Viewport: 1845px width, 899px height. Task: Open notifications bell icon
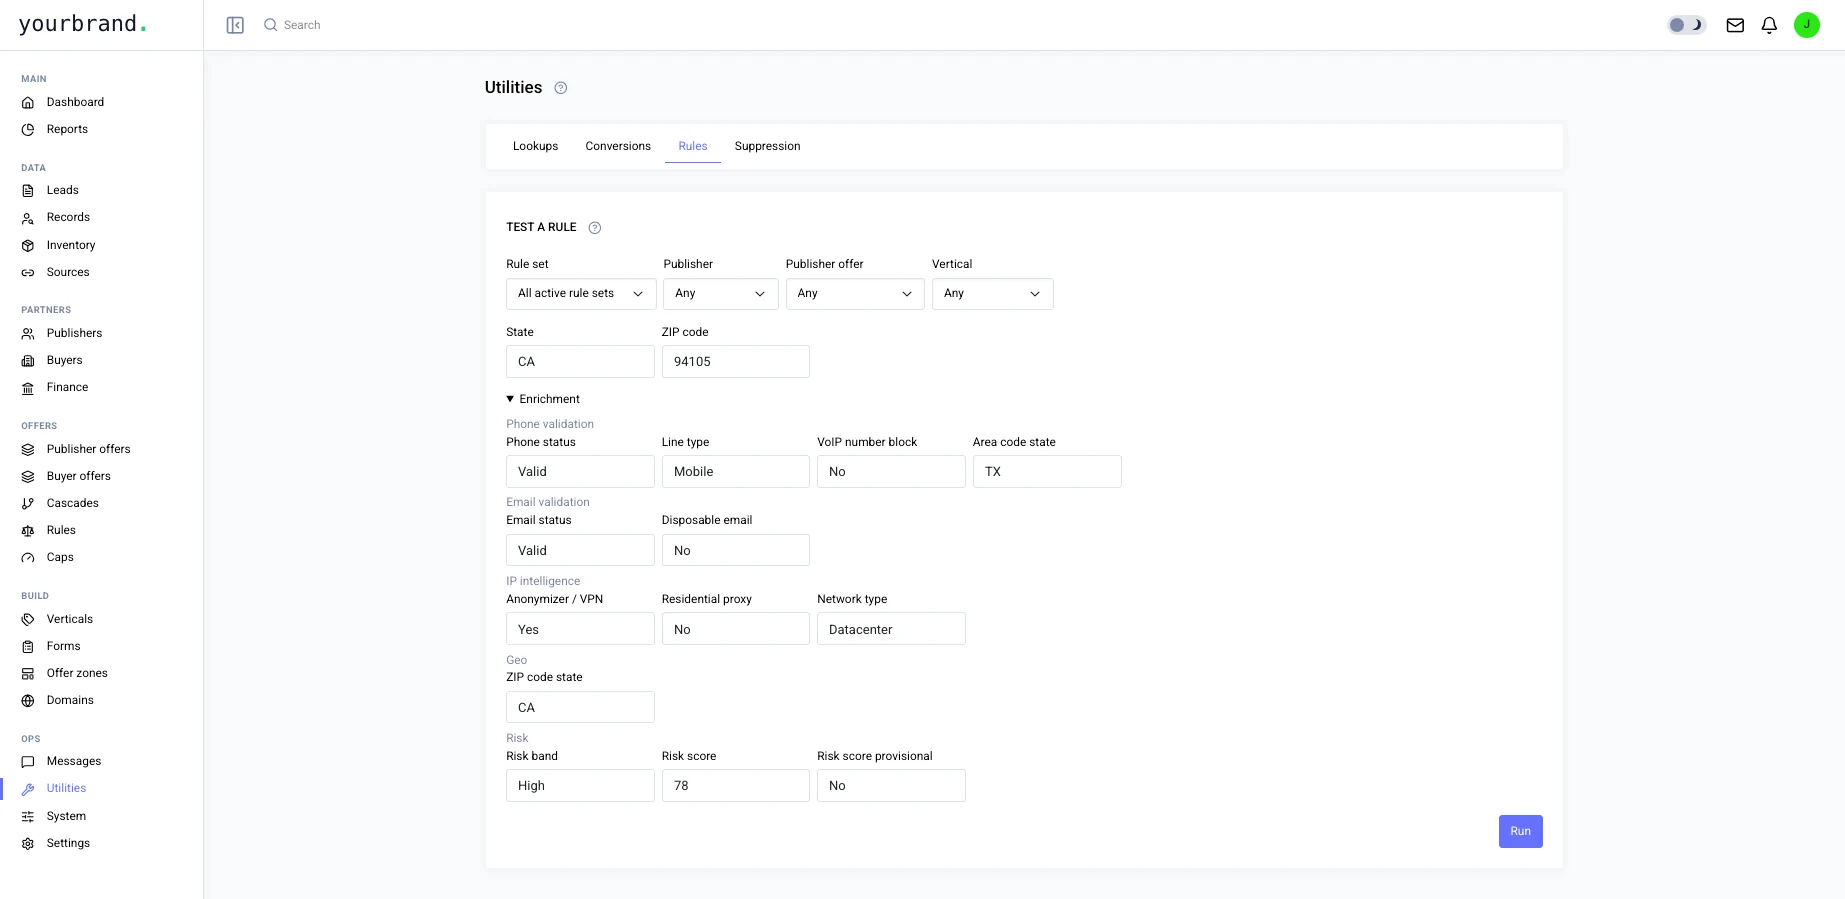[x=1769, y=25]
